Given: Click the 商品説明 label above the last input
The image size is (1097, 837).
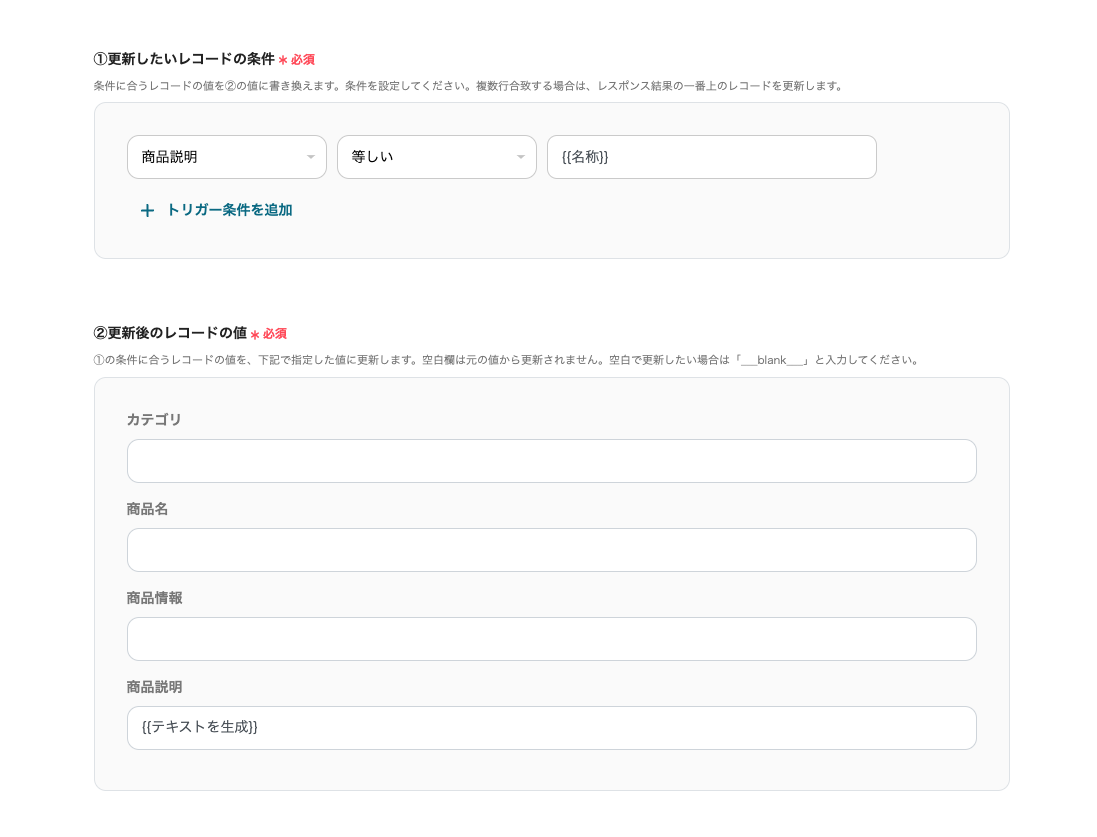Looking at the screenshot, I should point(154,686).
